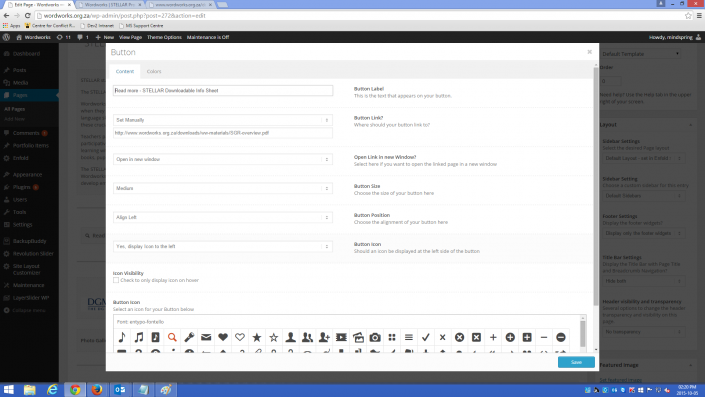Open Theme Options in admin bar
The height and width of the screenshot is (397, 705).
[164, 37]
